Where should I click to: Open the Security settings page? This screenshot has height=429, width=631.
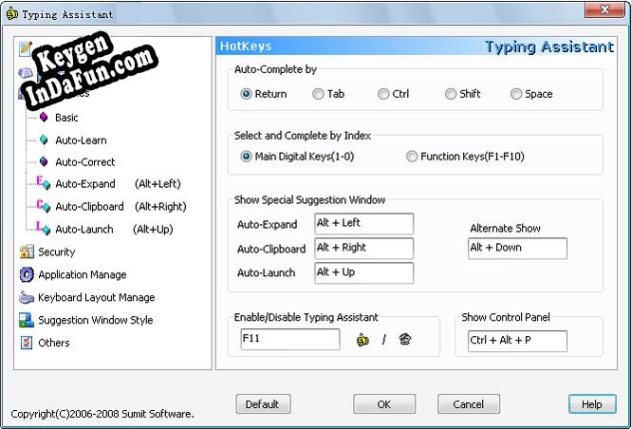56,252
